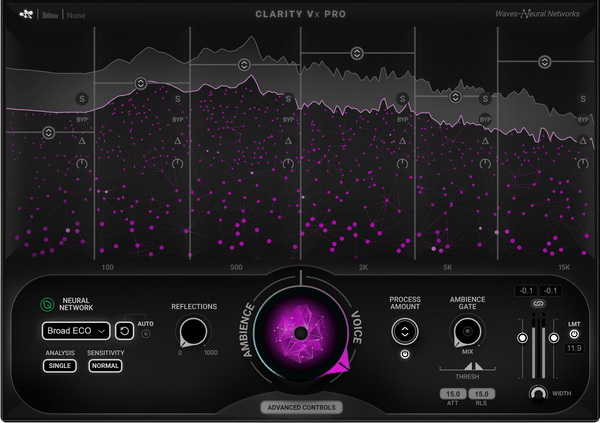Open the preset menu showing None
This screenshot has width=600, height=423.
pyautogui.click(x=75, y=16)
